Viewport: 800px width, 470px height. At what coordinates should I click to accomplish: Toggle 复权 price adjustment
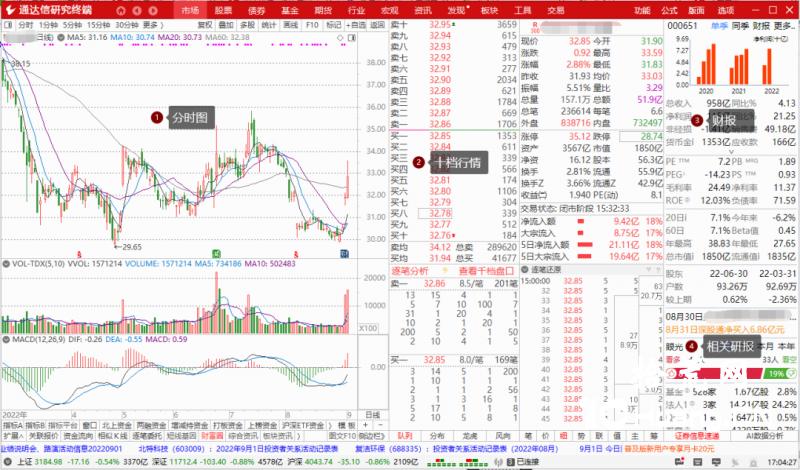click(x=205, y=24)
